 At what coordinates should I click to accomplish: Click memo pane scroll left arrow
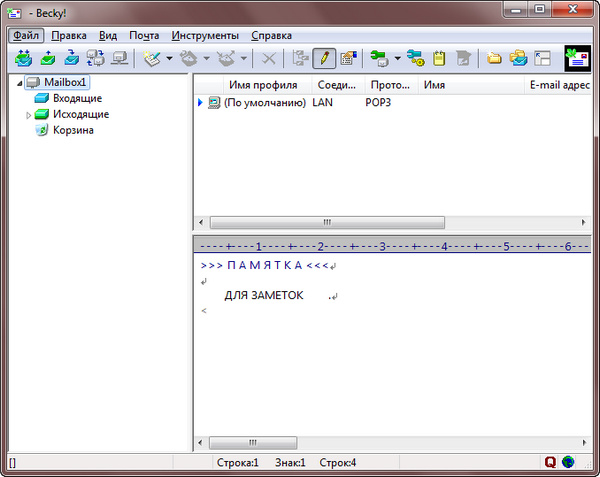point(200,443)
